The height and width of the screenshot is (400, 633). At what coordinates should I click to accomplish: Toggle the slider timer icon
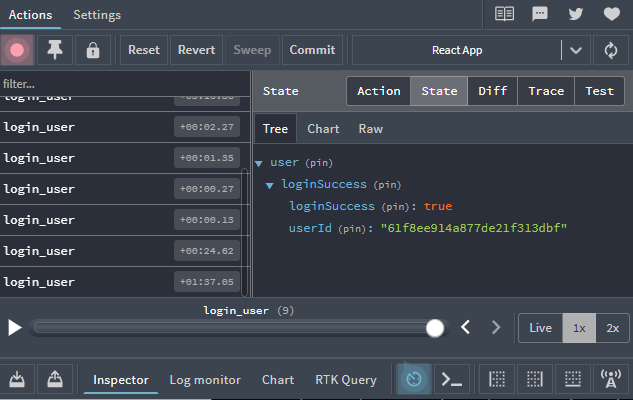coord(414,379)
